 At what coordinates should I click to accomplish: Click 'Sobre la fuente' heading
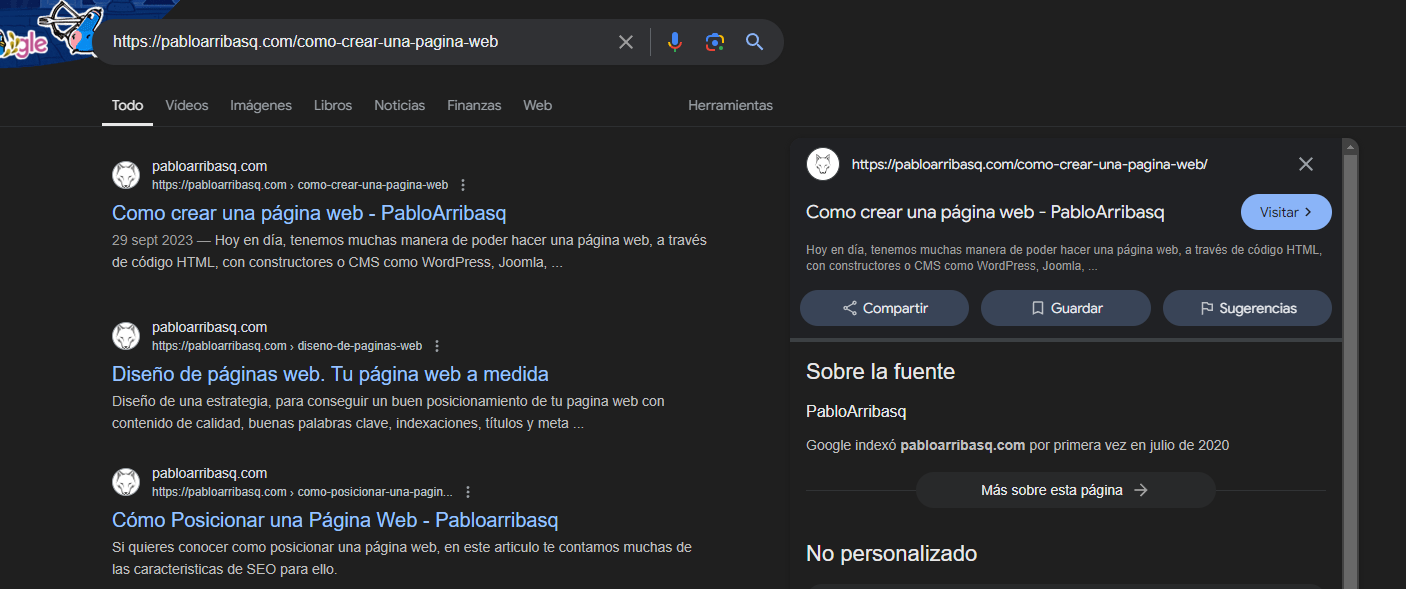coord(880,371)
